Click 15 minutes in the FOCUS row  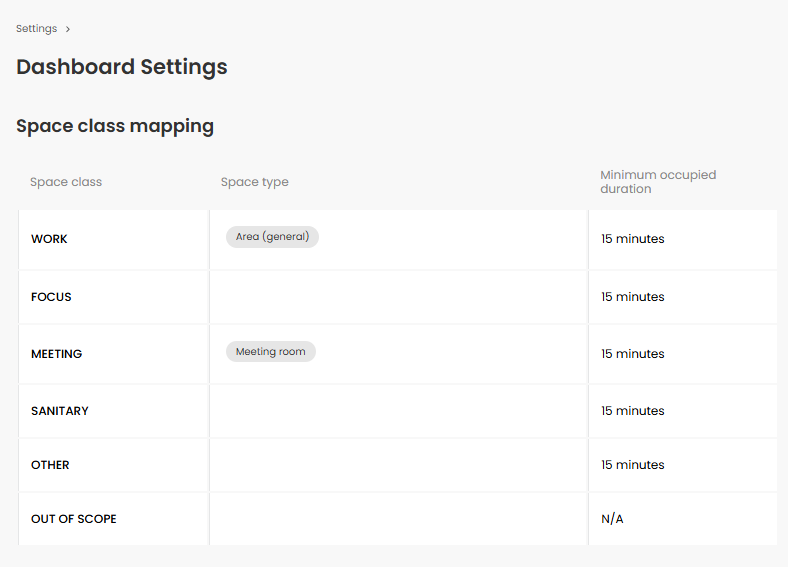(x=633, y=297)
